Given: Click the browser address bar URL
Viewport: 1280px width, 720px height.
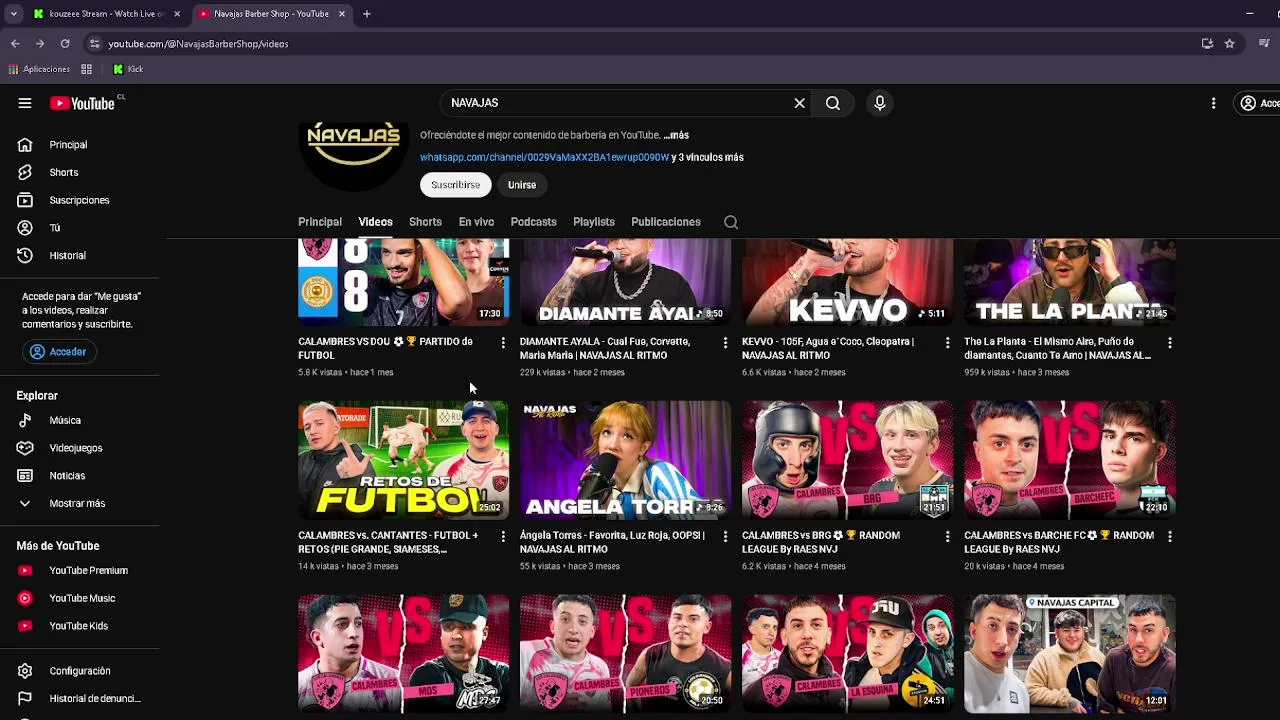Looking at the screenshot, I should tap(198, 44).
